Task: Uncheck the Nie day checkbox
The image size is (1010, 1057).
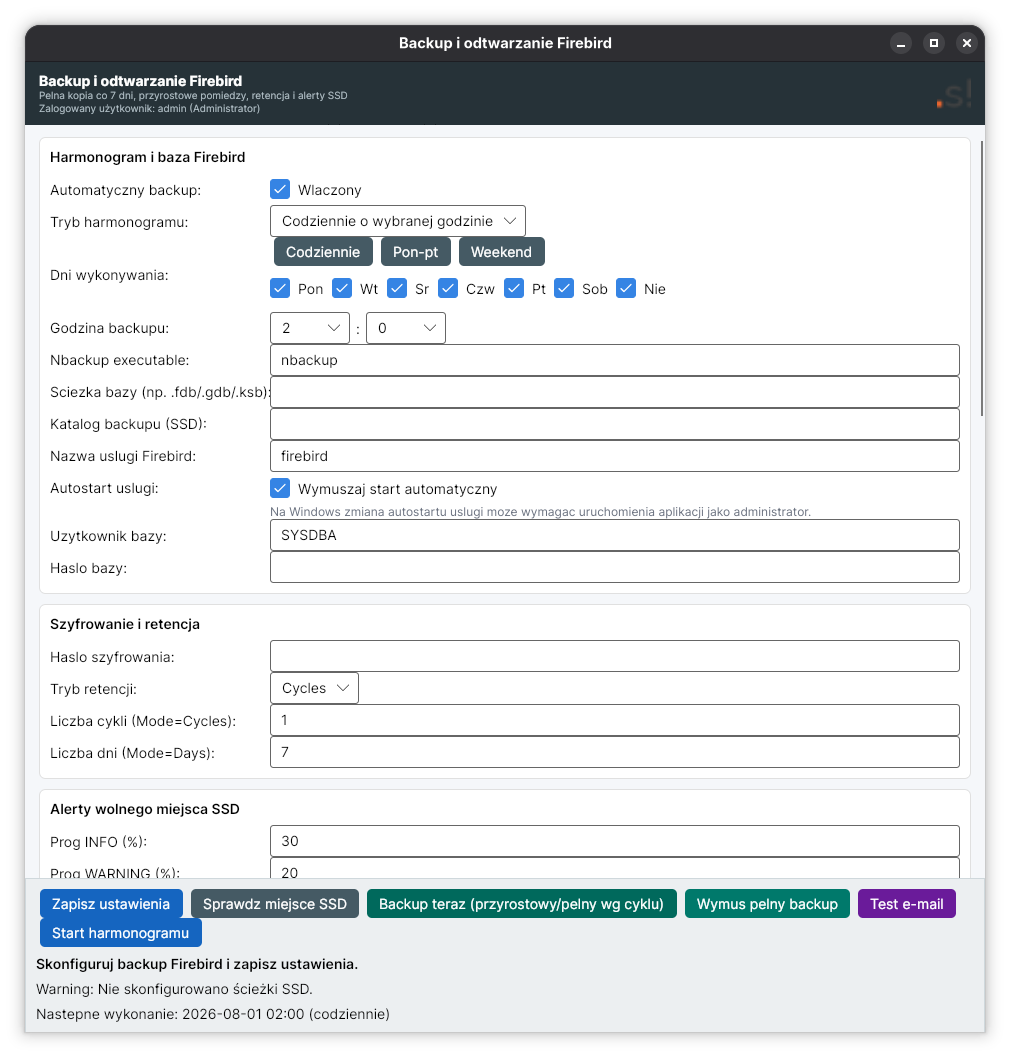Action: [x=626, y=289]
